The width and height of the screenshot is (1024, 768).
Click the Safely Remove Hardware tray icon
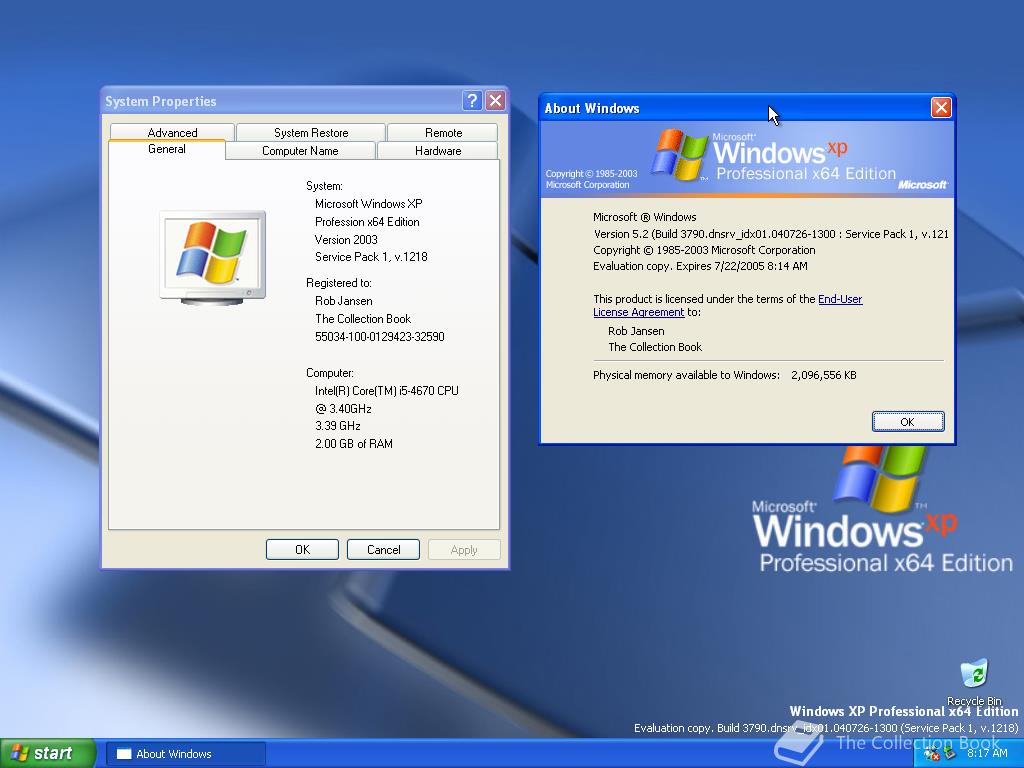coord(950,754)
